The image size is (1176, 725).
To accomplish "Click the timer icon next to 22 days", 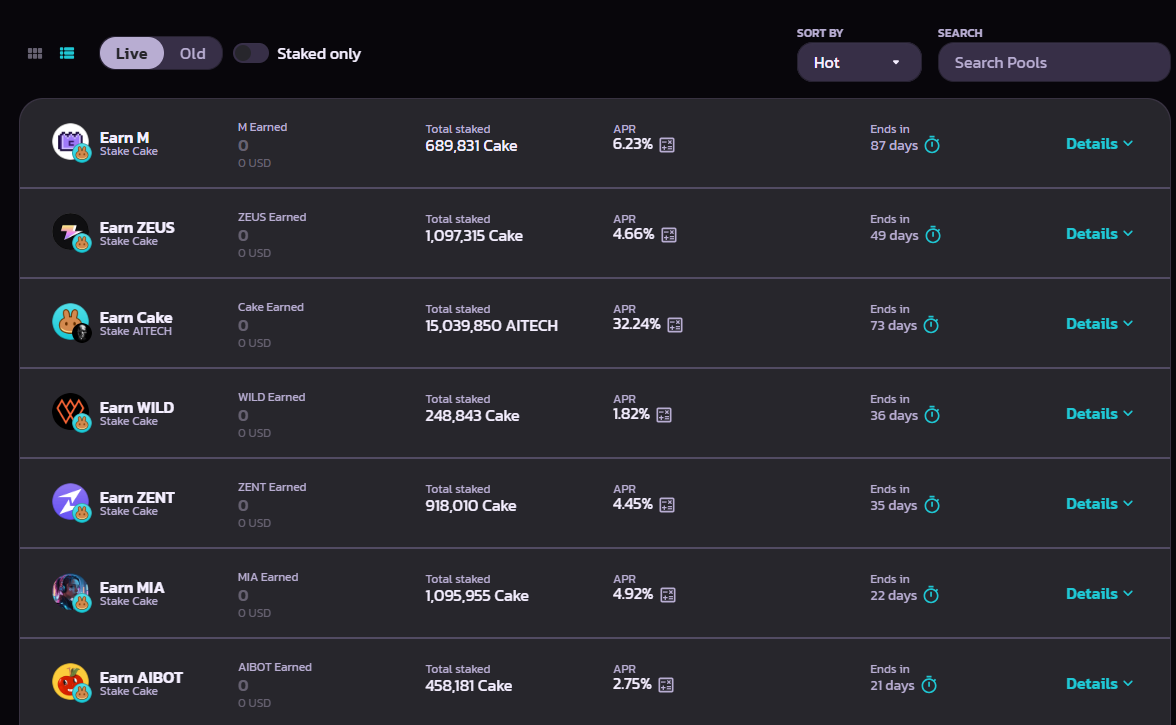I will 932,595.
